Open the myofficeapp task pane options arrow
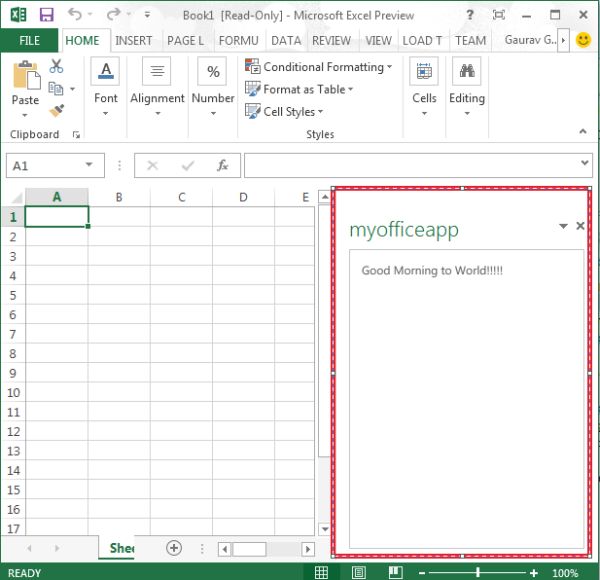Image resolution: width=600 pixels, height=580 pixels. tap(563, 226)
